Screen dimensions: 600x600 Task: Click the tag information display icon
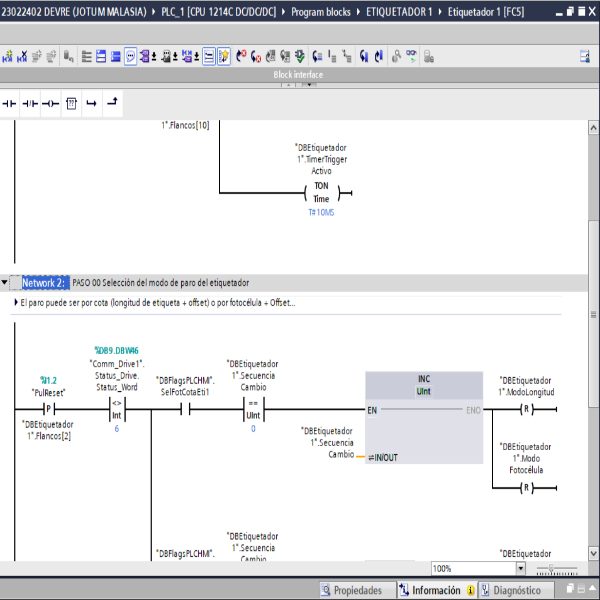coord(166,57)
